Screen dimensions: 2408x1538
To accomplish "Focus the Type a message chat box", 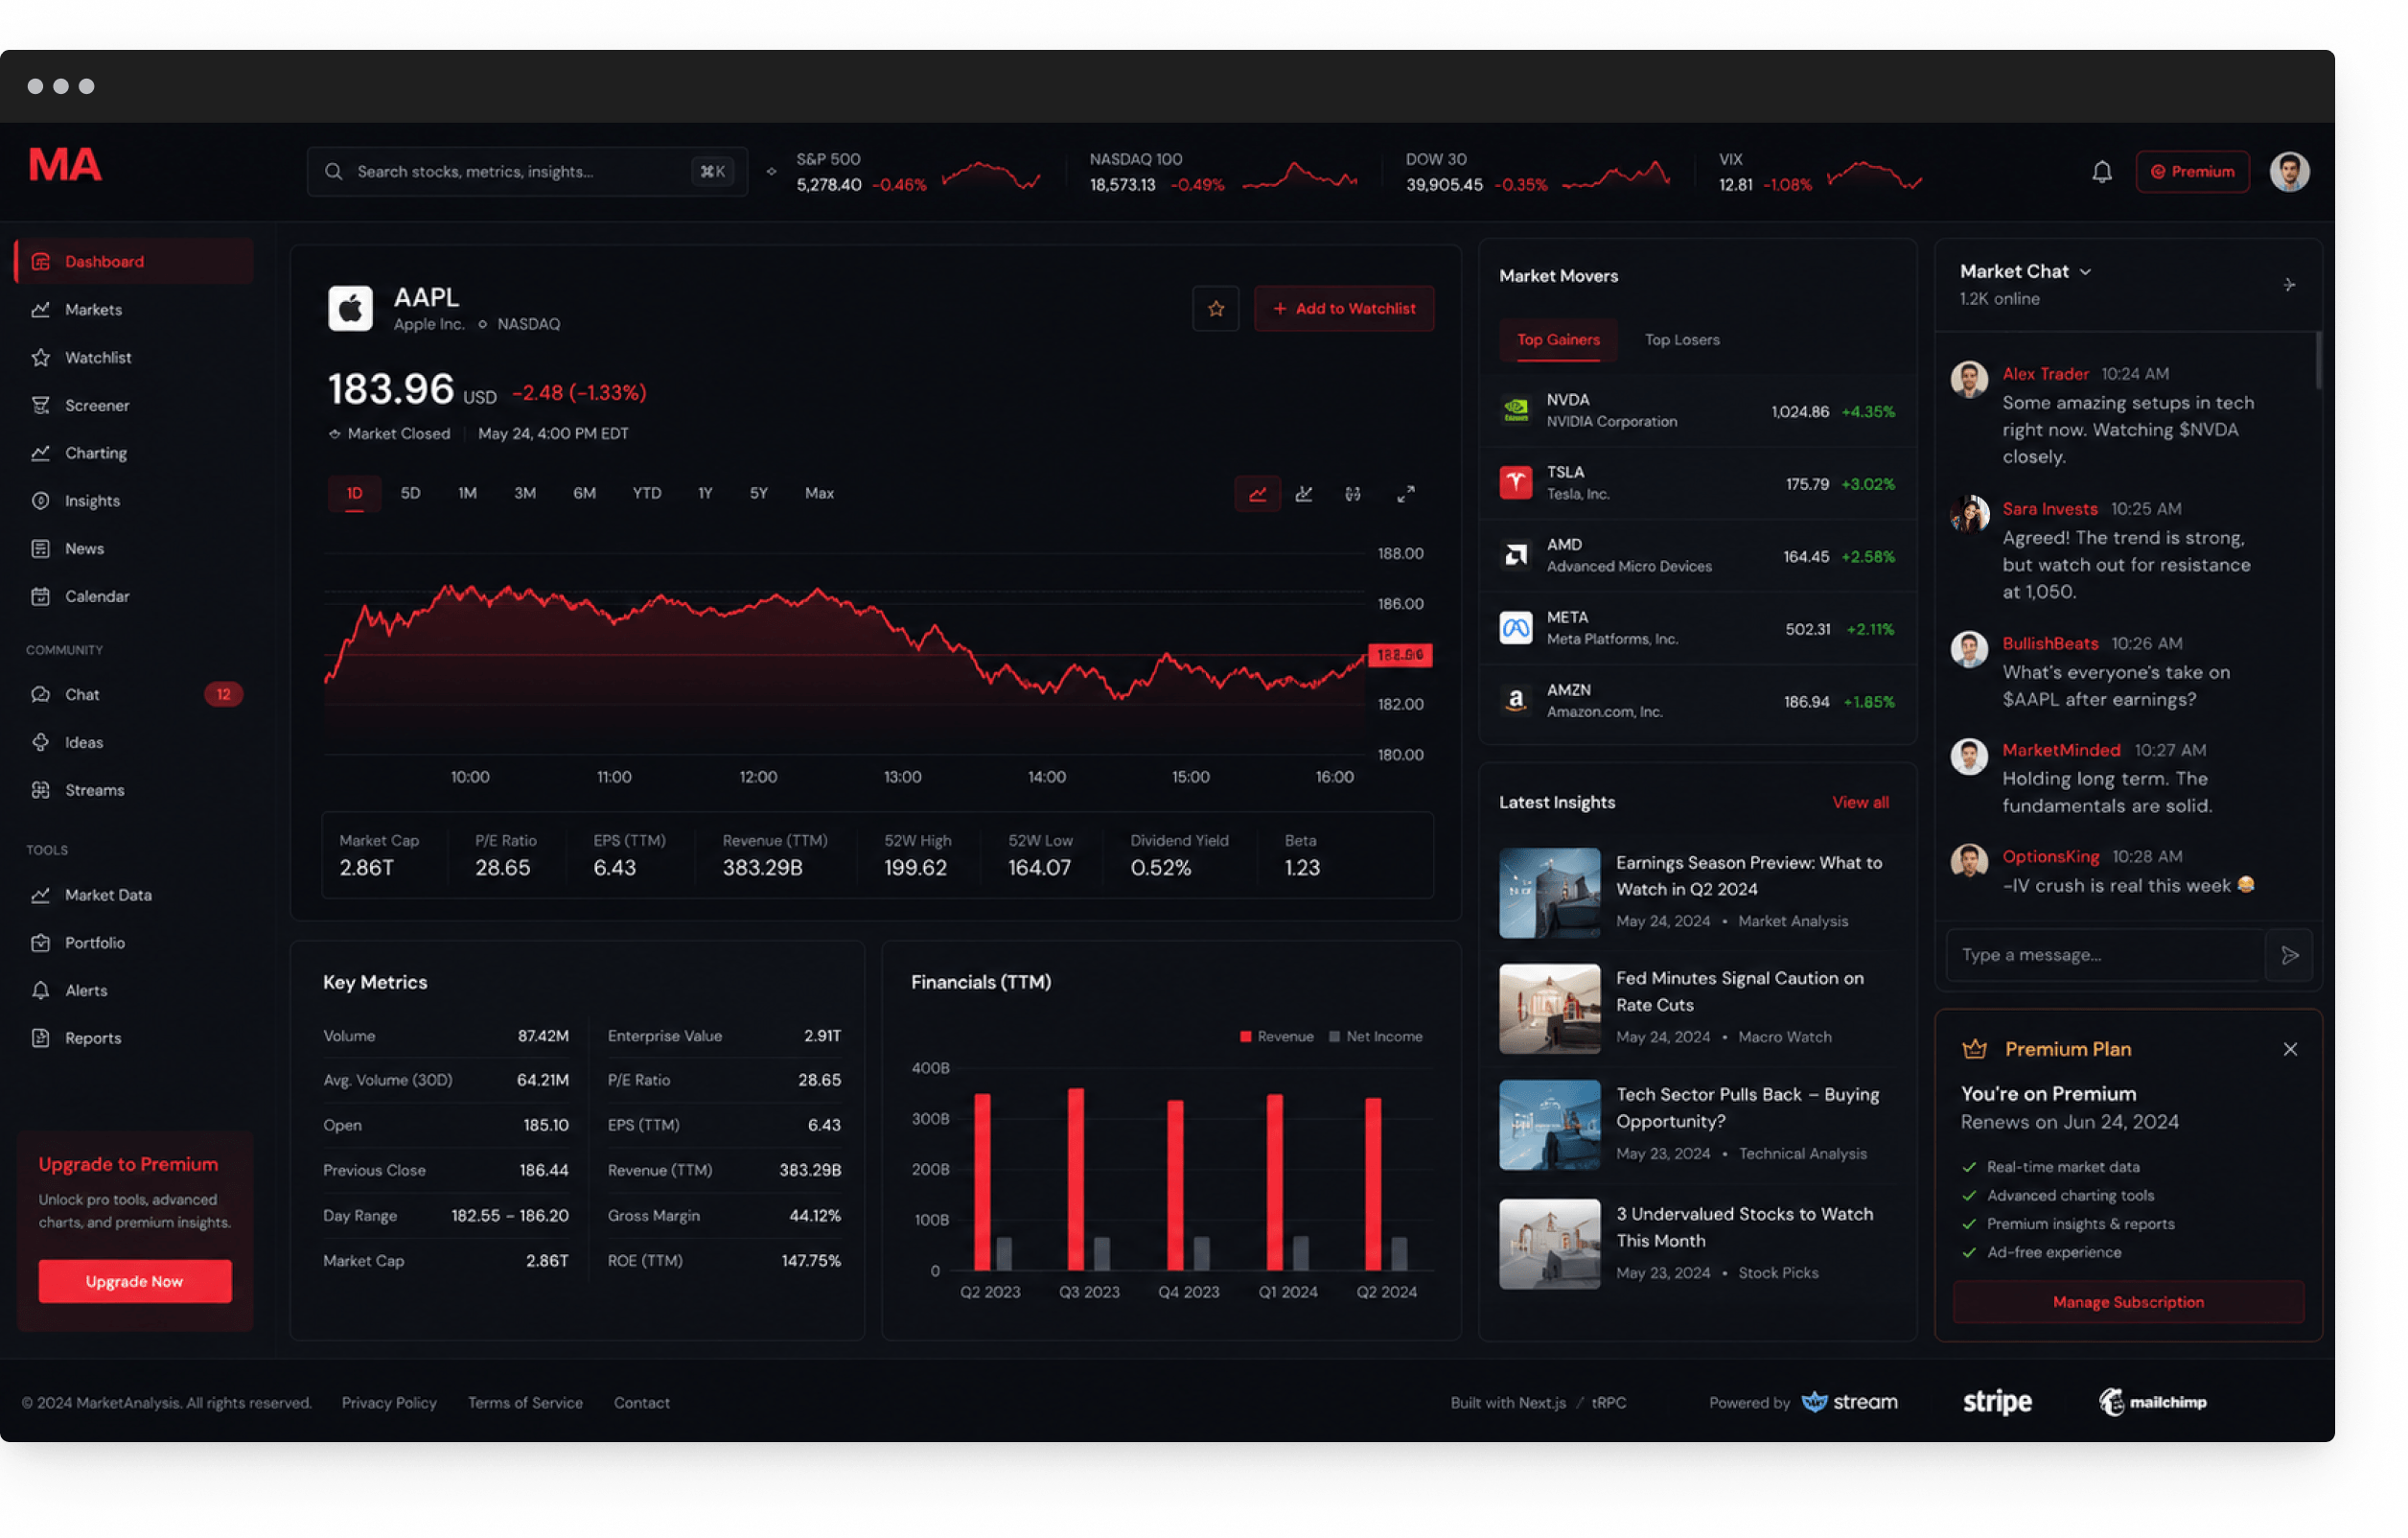I will (x=2104, y=955).
